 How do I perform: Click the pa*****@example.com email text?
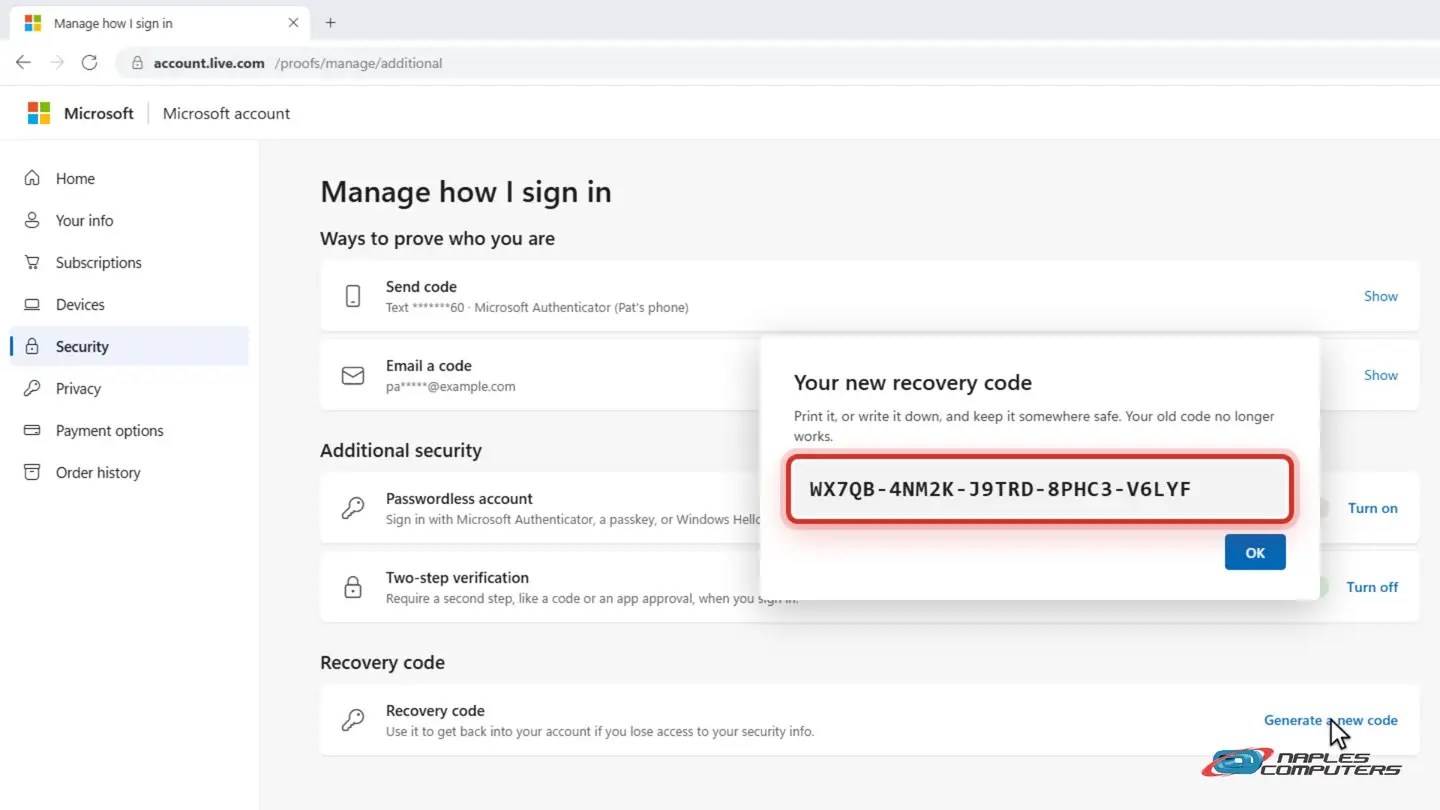(451, 386)
